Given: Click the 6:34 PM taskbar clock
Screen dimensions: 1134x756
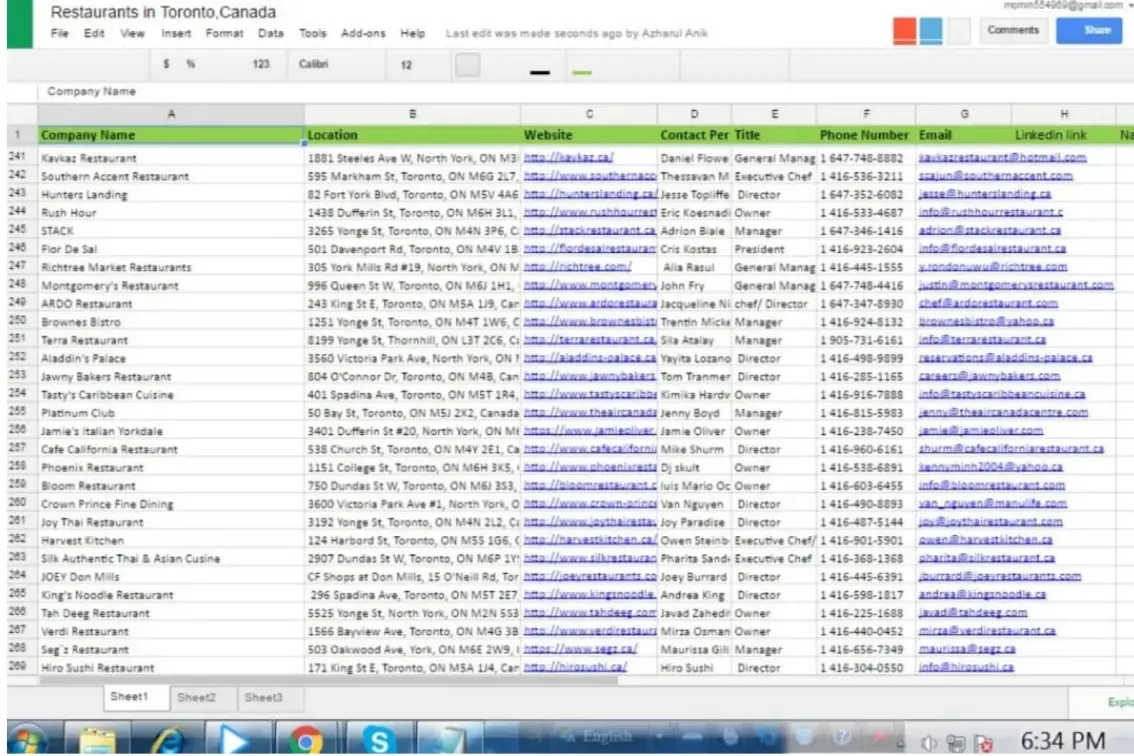Looking at the screenshot, I should (x=1062, y=741).
